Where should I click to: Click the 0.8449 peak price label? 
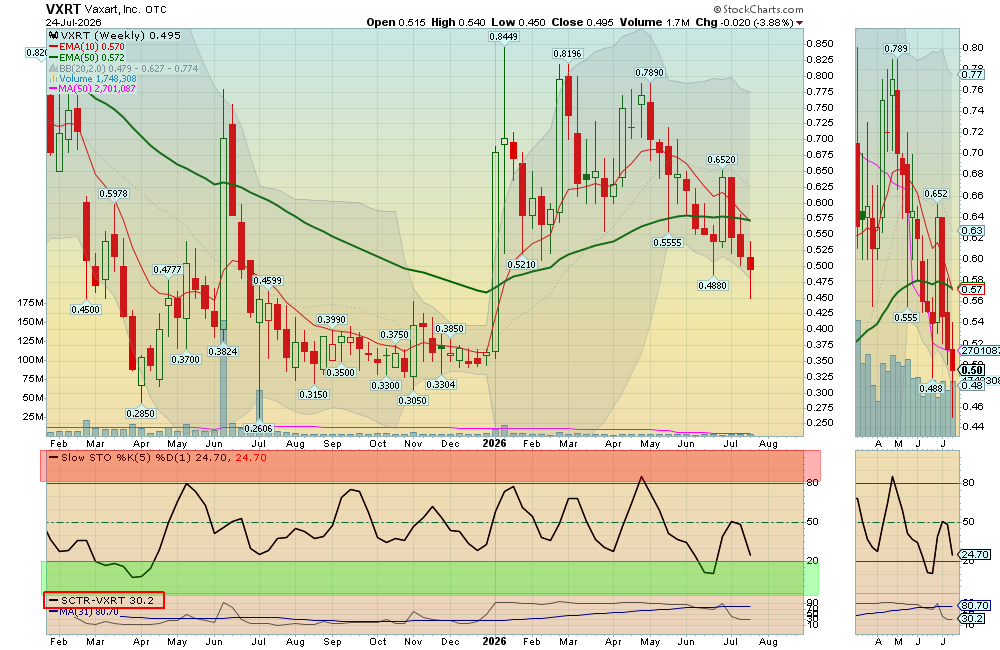pyautogui.click(x=503, y=36)
